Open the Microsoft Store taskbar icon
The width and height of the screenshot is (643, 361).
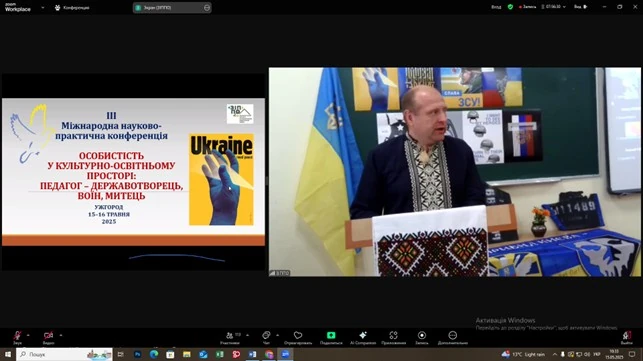[170, 354]
